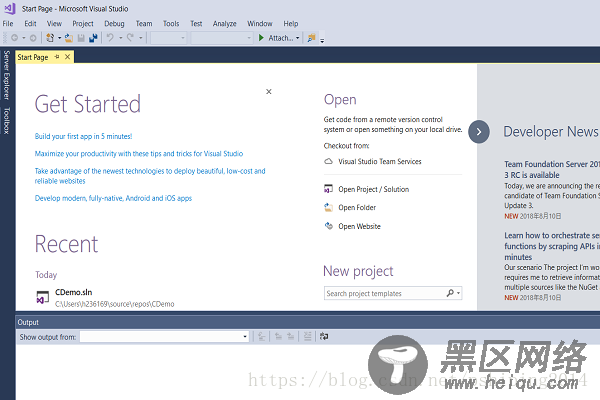600x400 pixels.
Task: Click the Navigate Backward arrow icon
Action: 15,38
